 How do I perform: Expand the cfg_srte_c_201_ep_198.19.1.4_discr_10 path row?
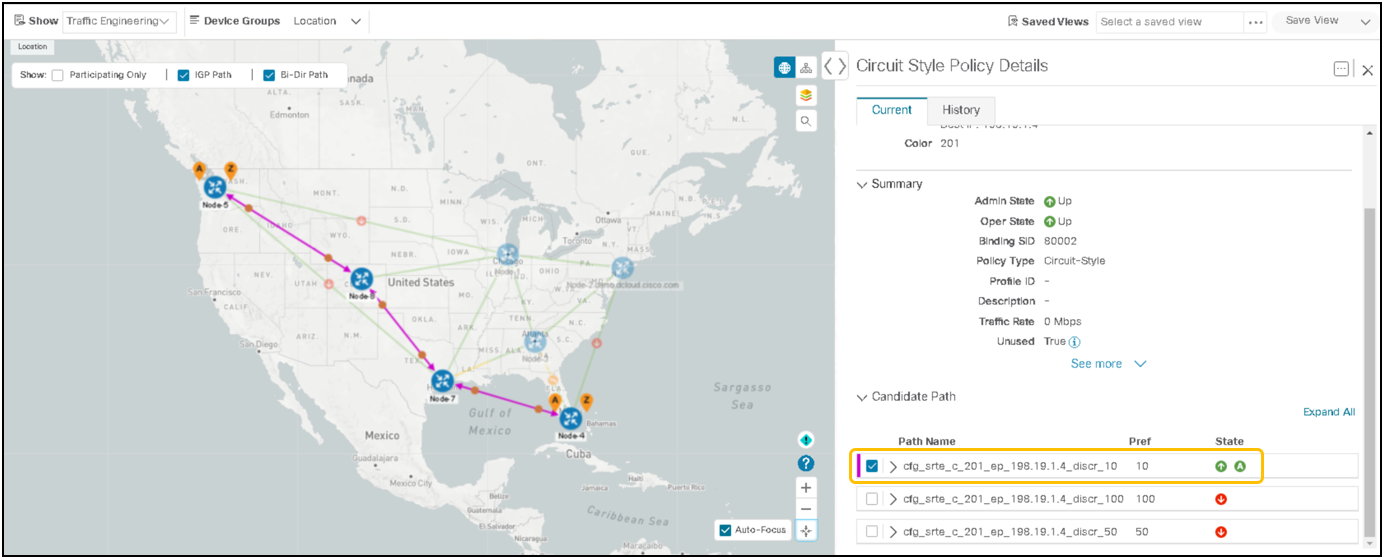click(894, 466)
